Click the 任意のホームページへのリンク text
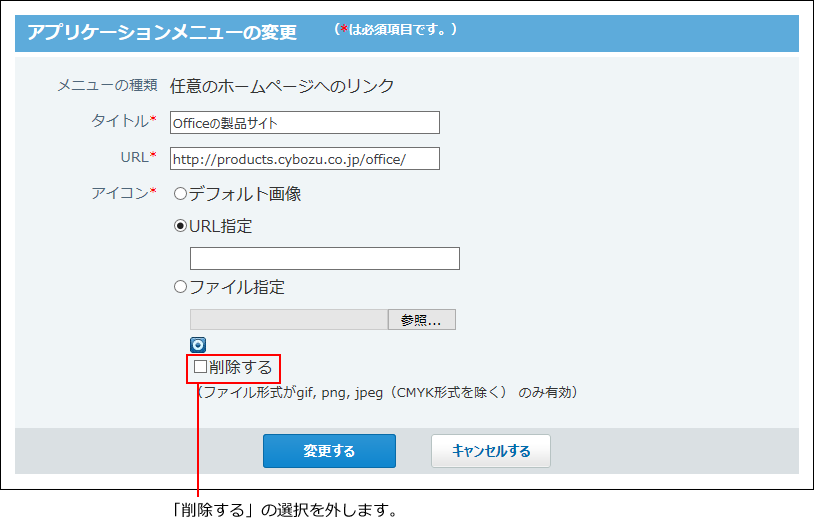This screenshot has height=526, width=814. point(282,86)
